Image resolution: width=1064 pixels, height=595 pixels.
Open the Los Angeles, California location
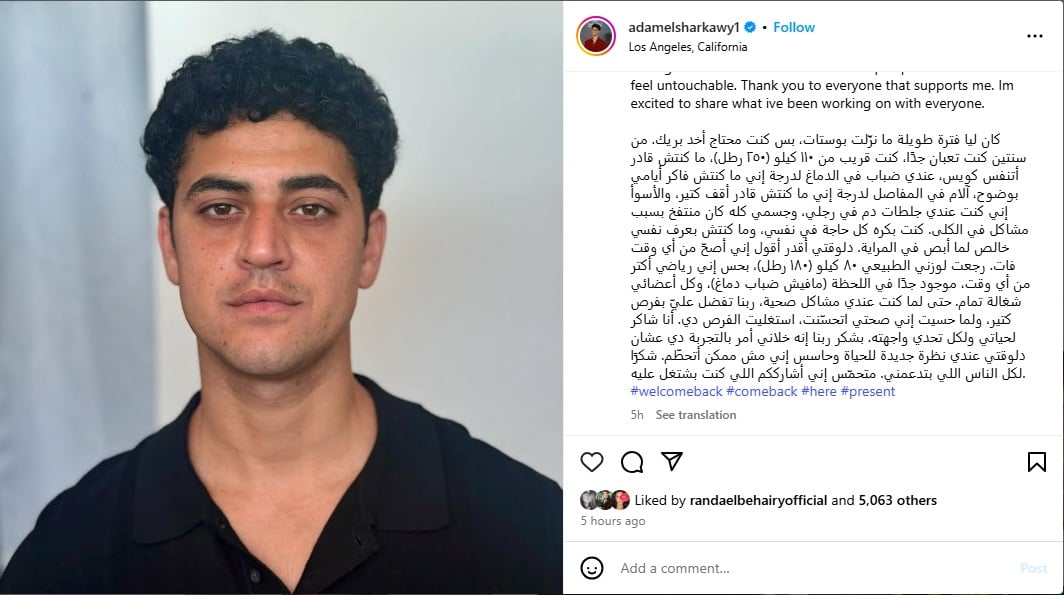pos(687,47)
